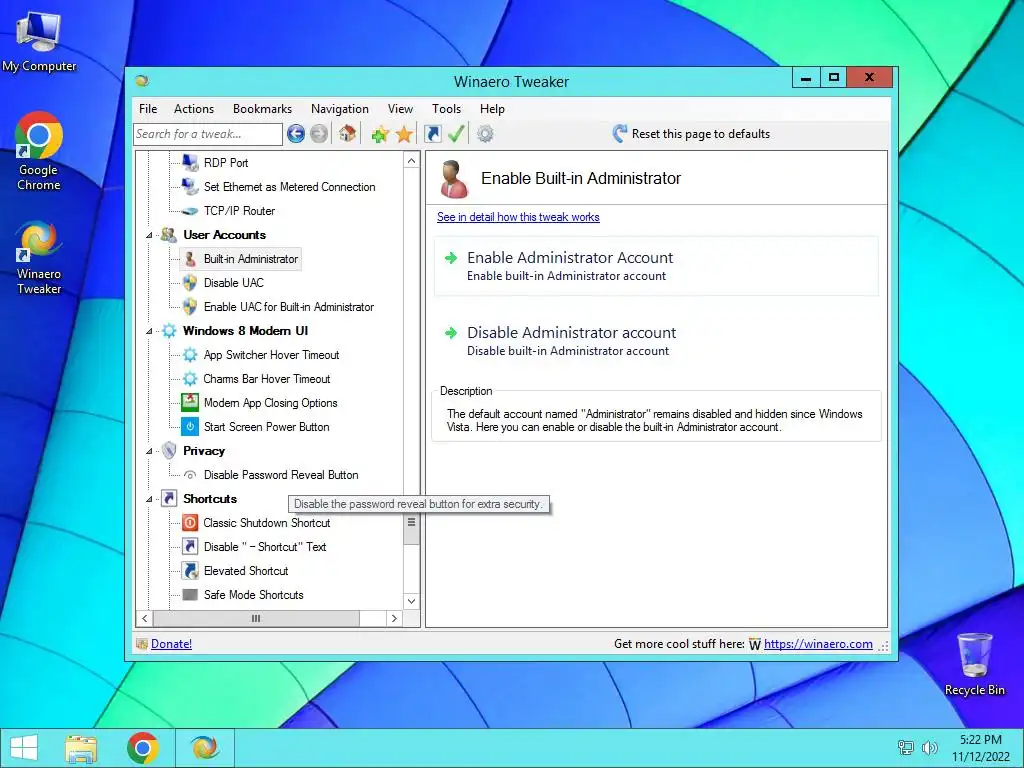Viewport: 1024px width, 768px height.
Task: Go back with the blue back arrow
Action: coord(296,134)
